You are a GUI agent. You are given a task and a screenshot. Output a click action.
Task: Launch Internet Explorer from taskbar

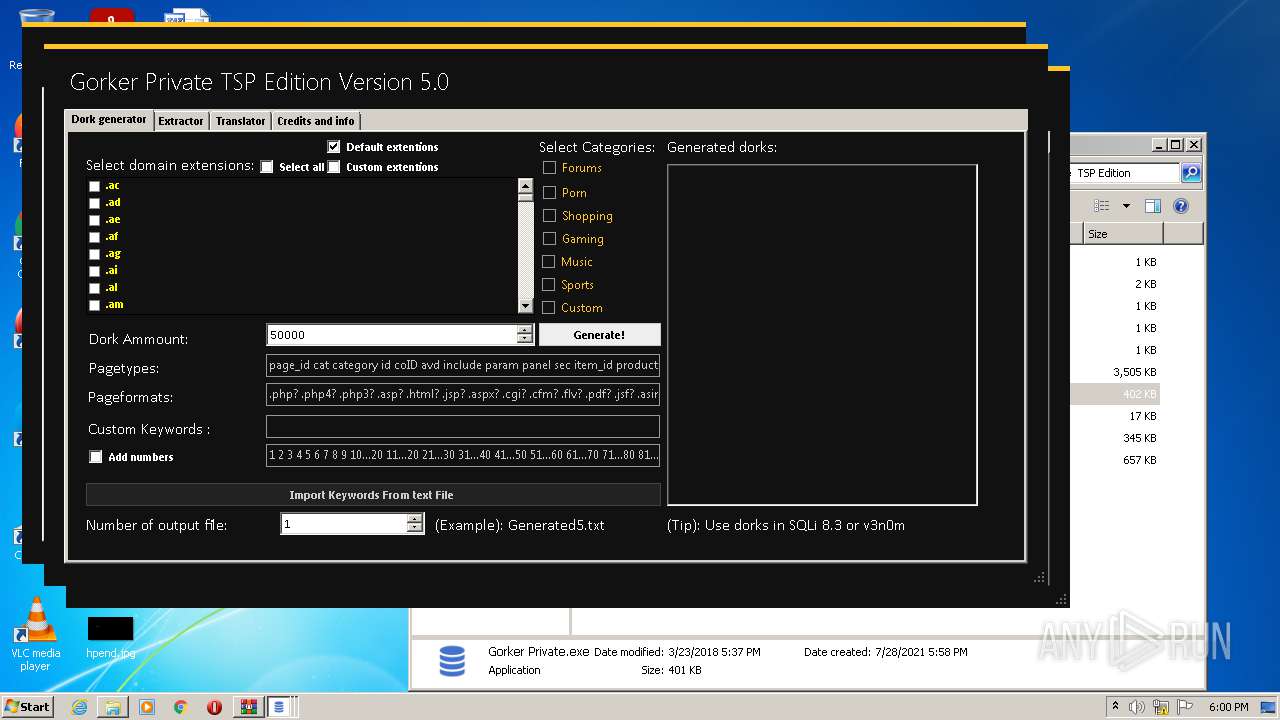point(79,707)
